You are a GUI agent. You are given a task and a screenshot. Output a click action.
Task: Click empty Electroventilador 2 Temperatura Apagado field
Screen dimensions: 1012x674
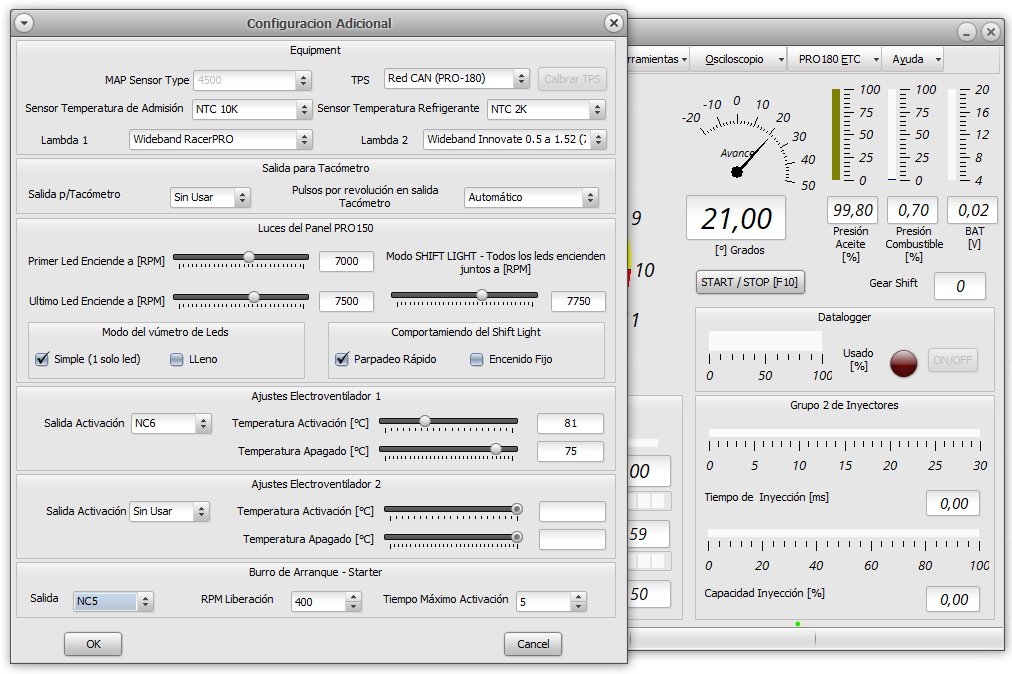[572, 539]
